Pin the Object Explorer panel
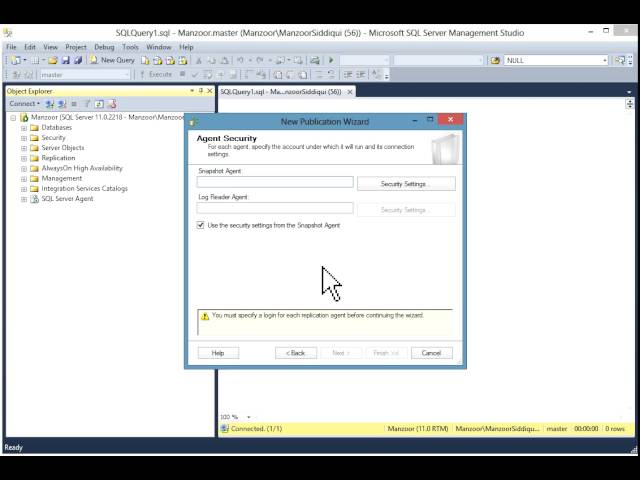640x480 pixels. coord(201,91)
